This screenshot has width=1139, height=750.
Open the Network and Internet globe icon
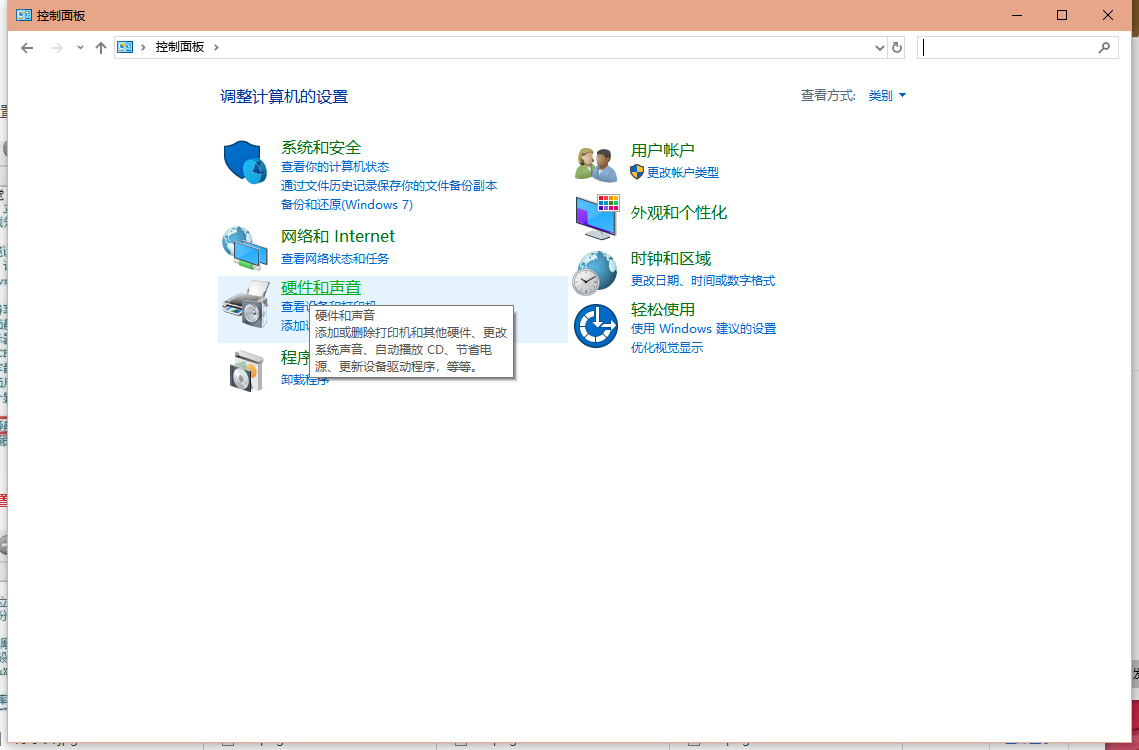click(244, 248)
